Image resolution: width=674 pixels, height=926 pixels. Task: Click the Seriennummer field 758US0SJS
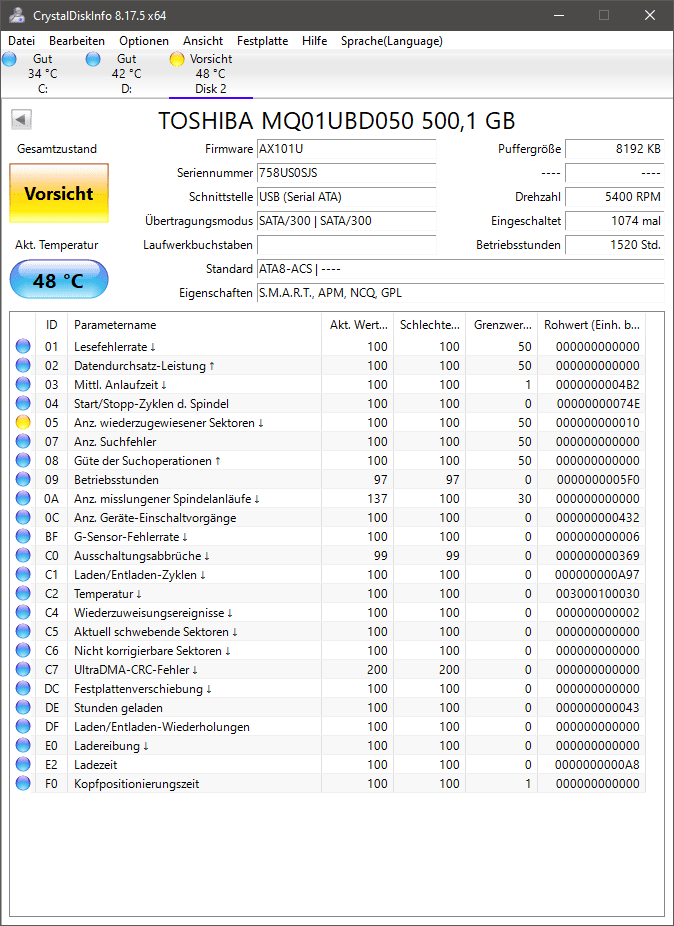point(347,173)
